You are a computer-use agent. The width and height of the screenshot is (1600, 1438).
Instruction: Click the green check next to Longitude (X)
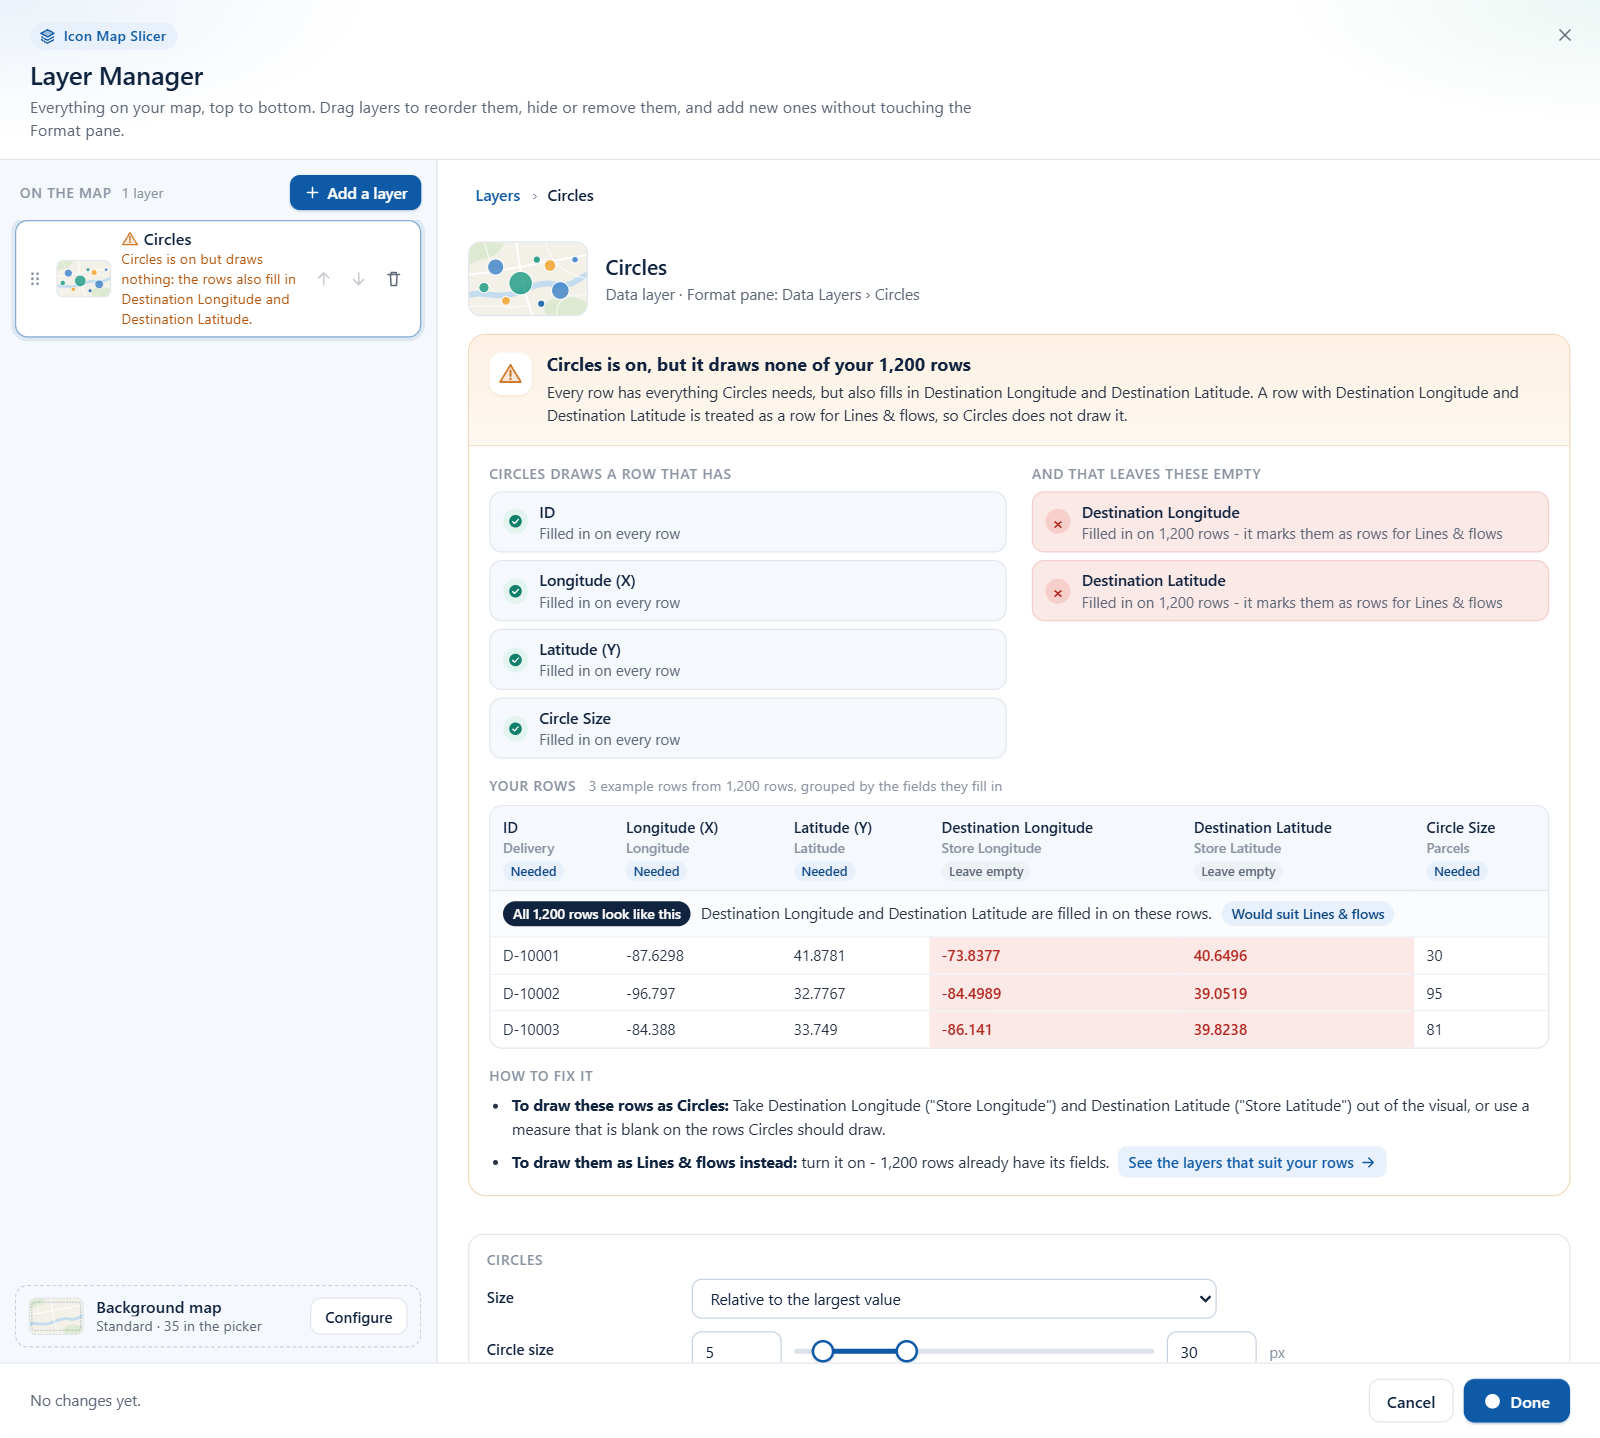pyautogui.click(x=515, y=591)
